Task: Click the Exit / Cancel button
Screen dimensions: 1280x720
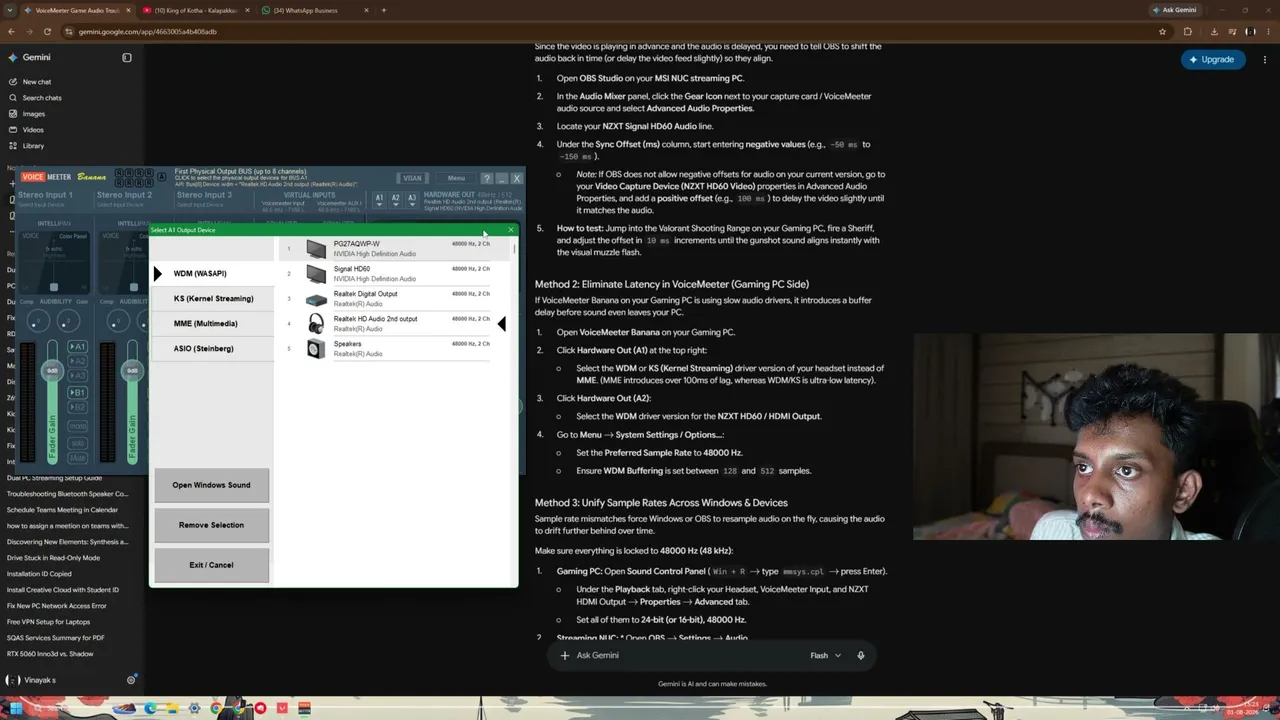Action: [x=211, y=565]
